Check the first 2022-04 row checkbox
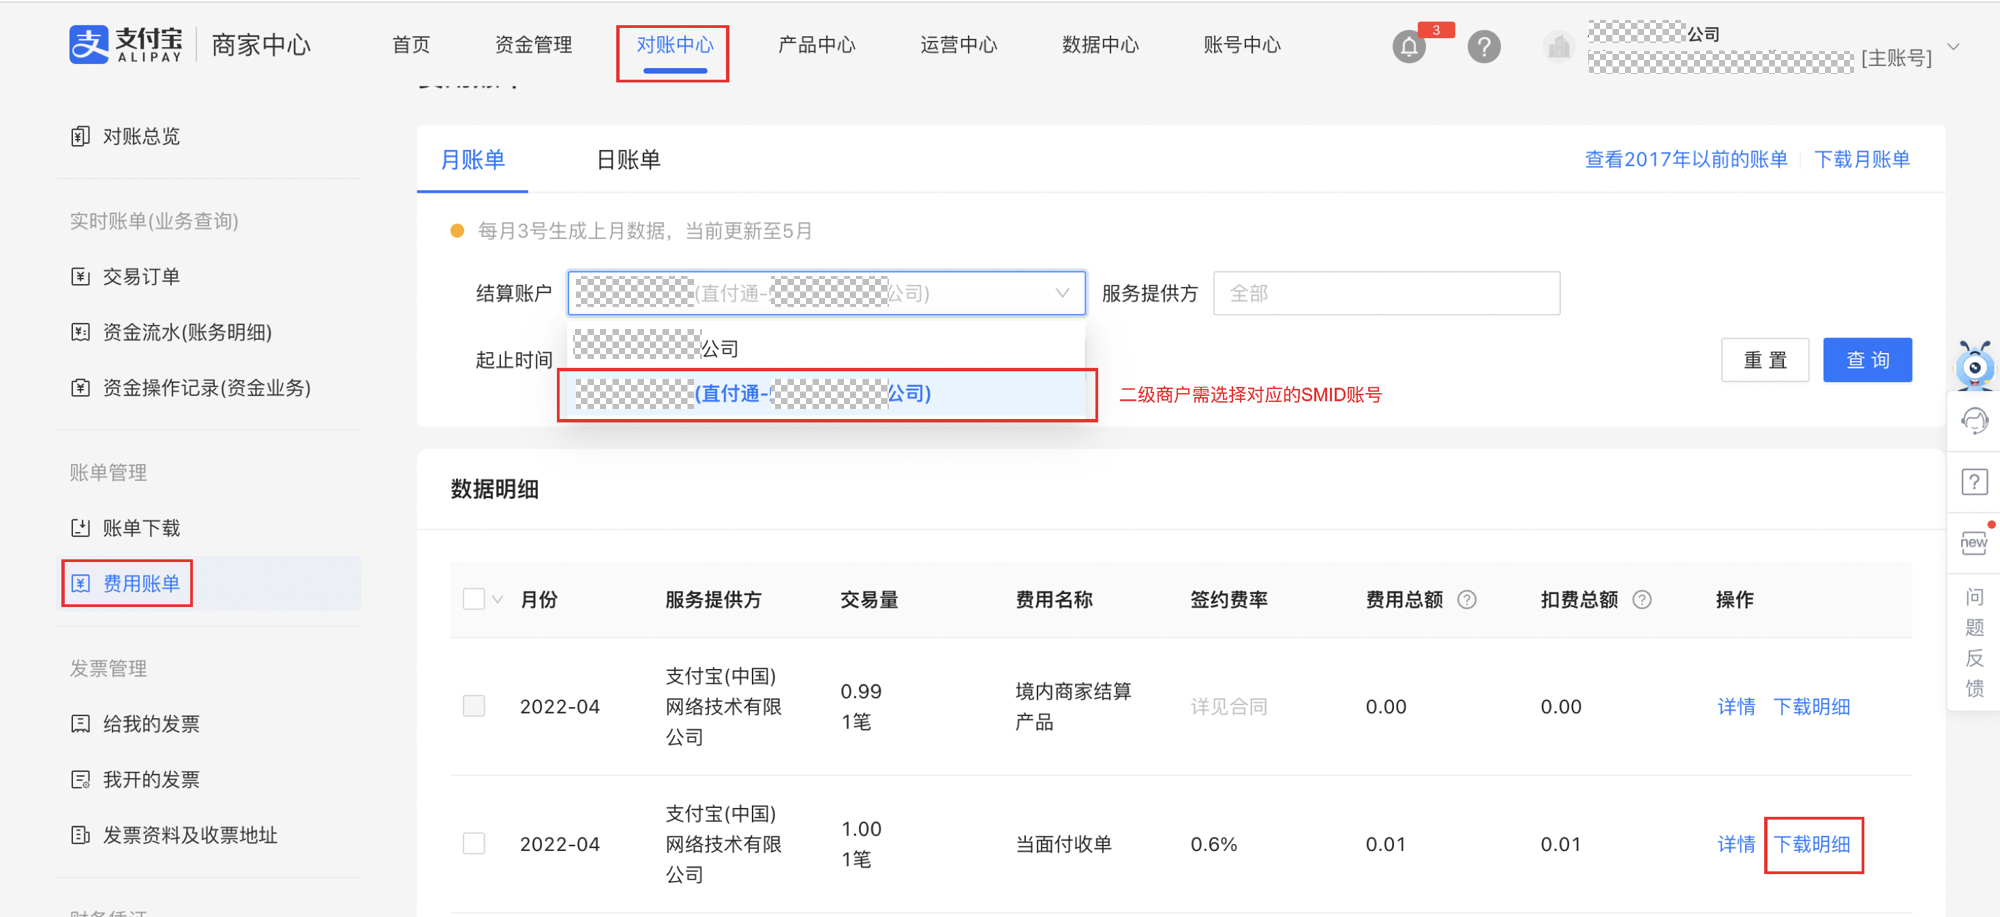The width and height of the screenshot is (2000, 917). coord(473,705)
